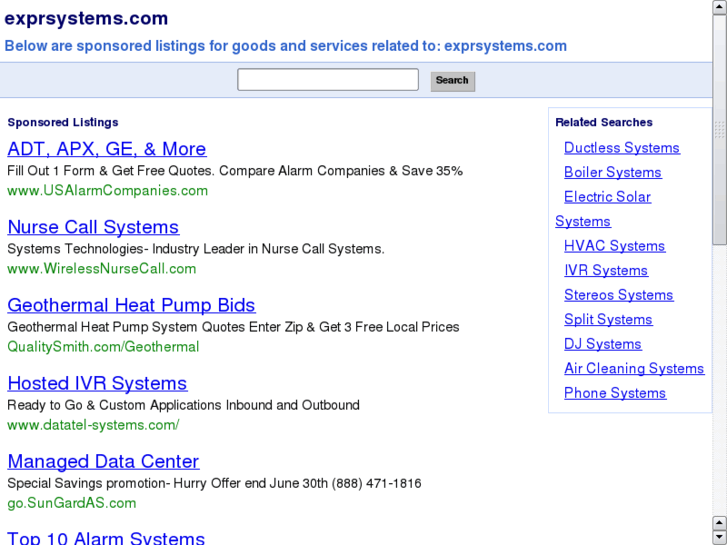Screen dimensions: 727x545
Task: Select Boiler Systems related search
Action: [x=612, y=172]
